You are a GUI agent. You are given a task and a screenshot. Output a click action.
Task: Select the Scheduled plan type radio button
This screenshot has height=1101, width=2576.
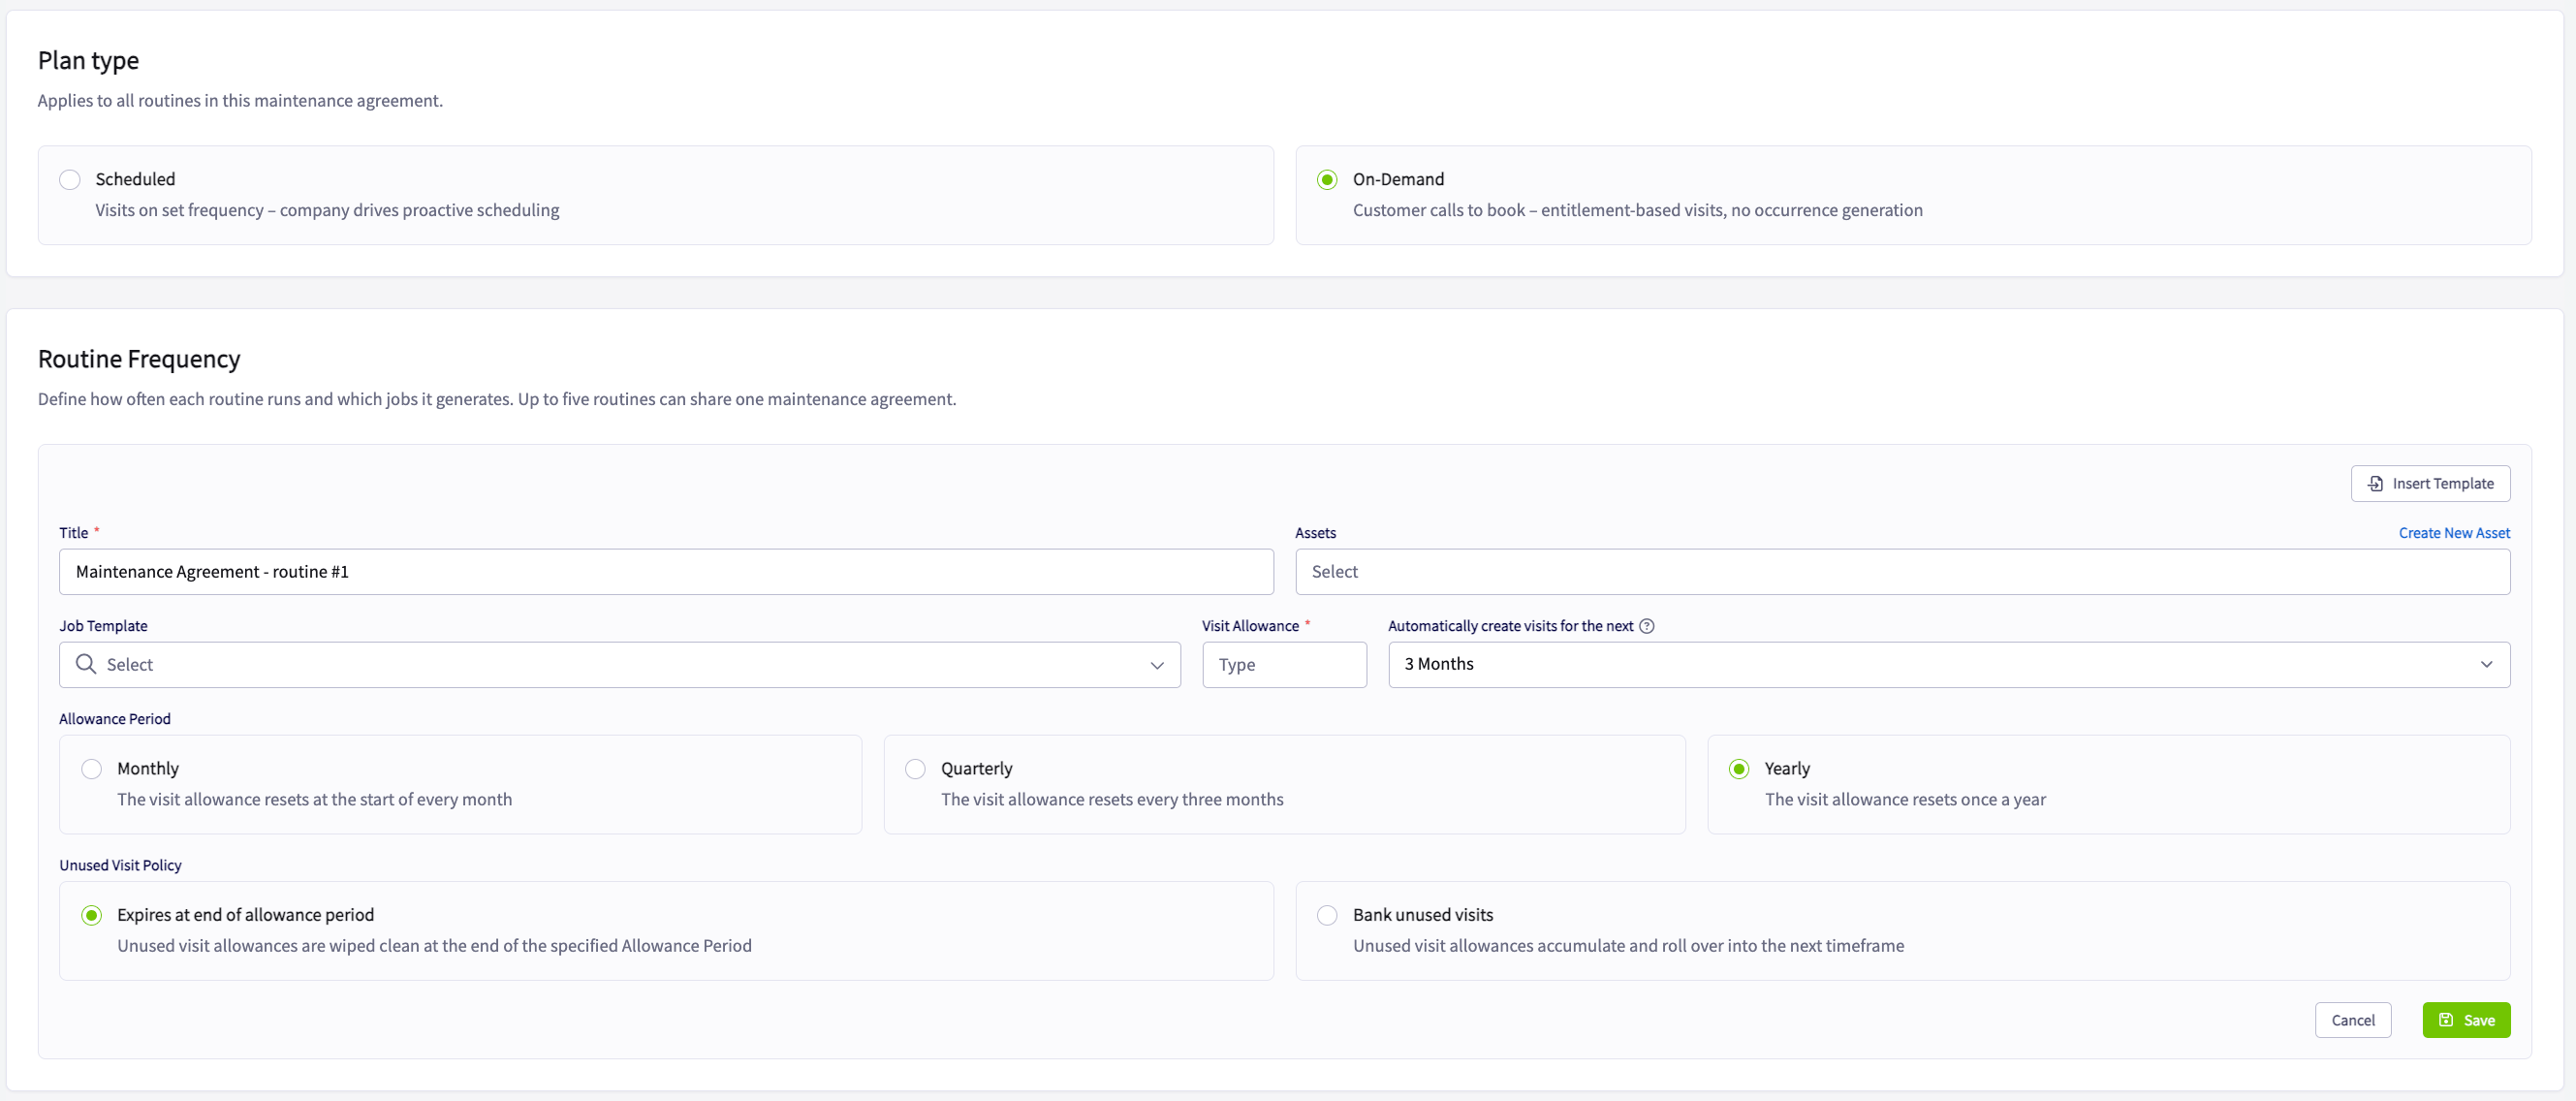click(70, 180)
